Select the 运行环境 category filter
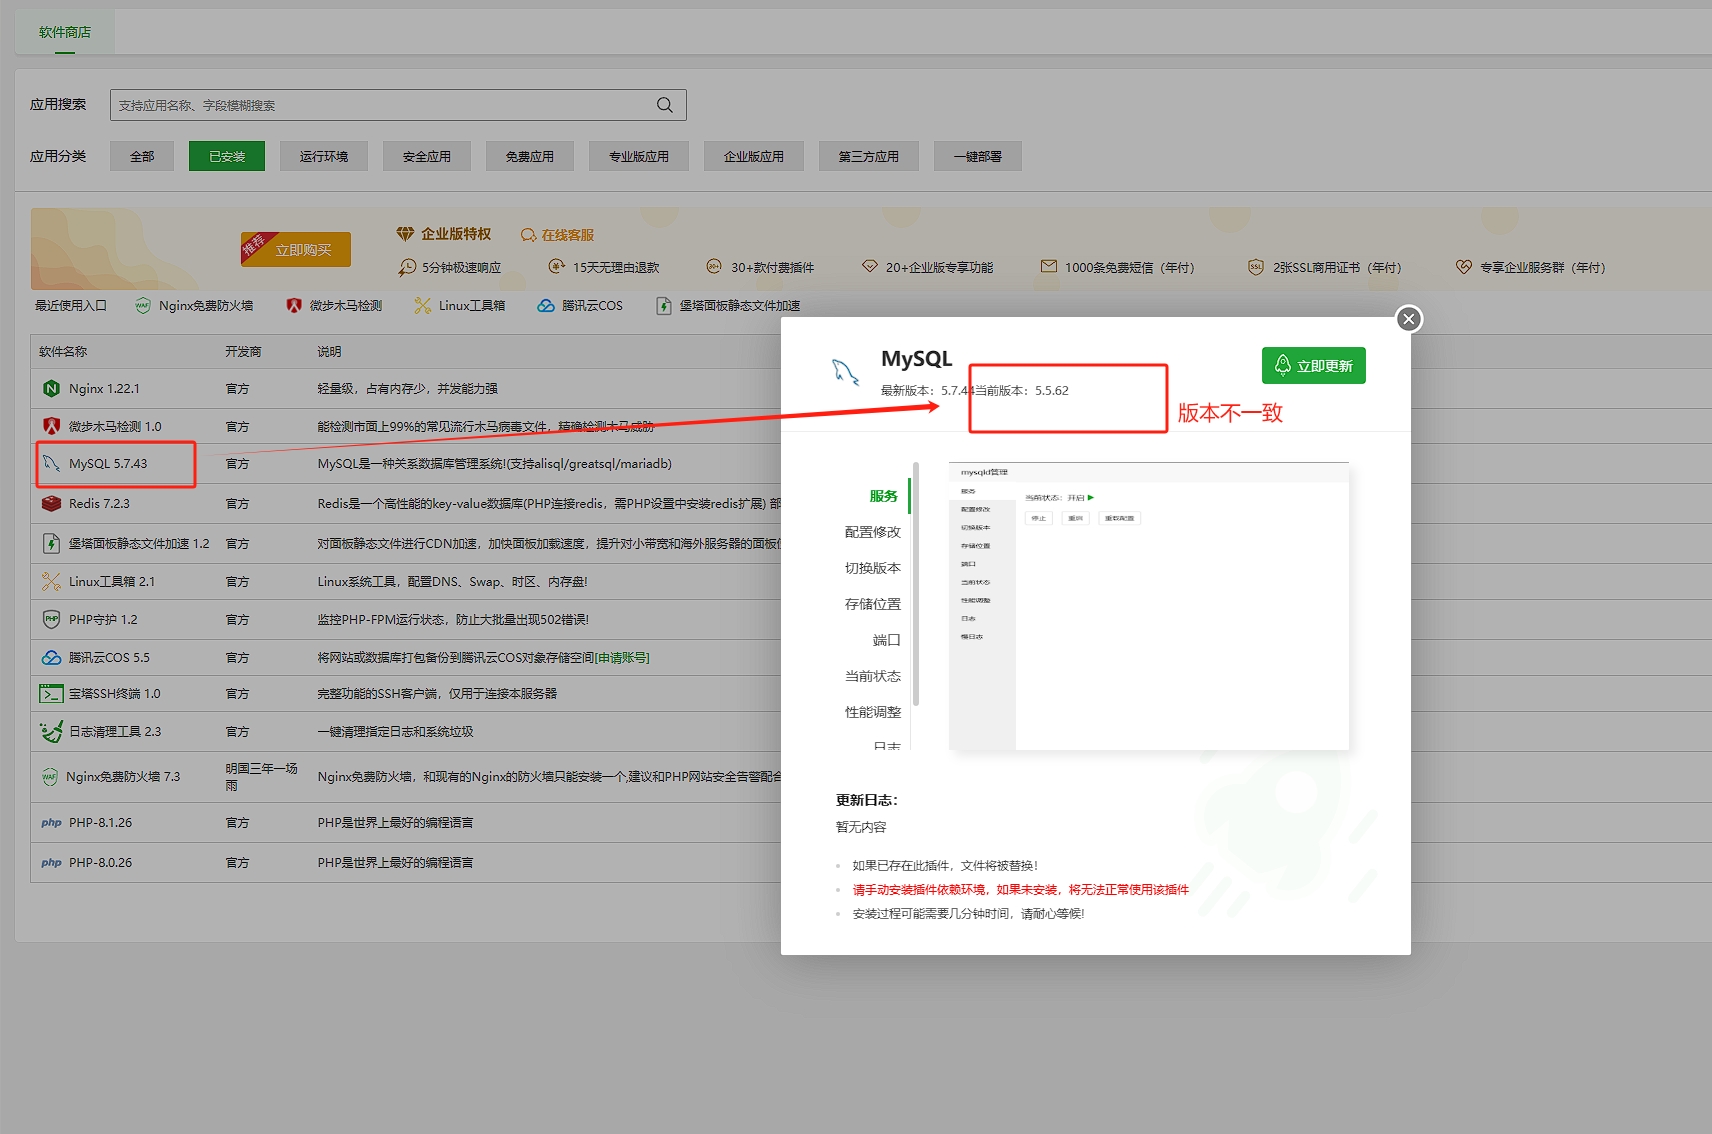 pyautogui.click(x=324, y=156)
